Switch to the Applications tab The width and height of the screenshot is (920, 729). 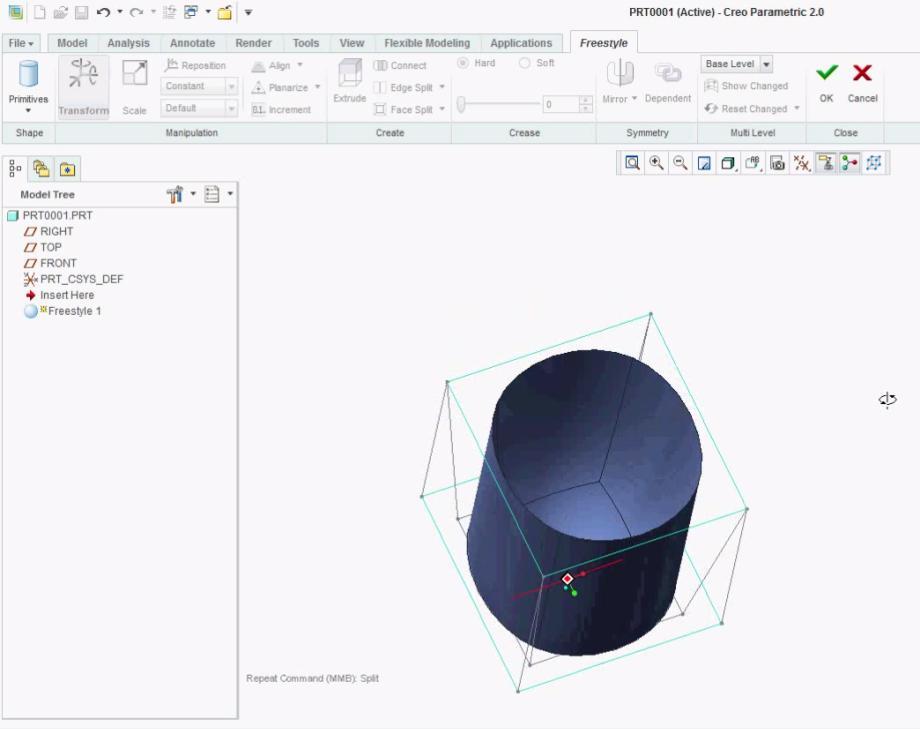(521, 43)
